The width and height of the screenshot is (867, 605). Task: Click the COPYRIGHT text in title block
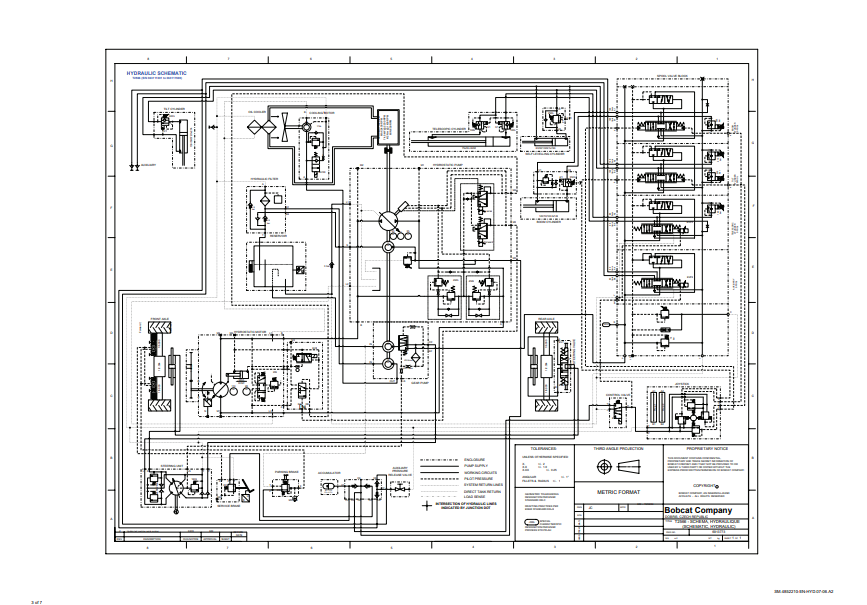click(x=704, y=486)
